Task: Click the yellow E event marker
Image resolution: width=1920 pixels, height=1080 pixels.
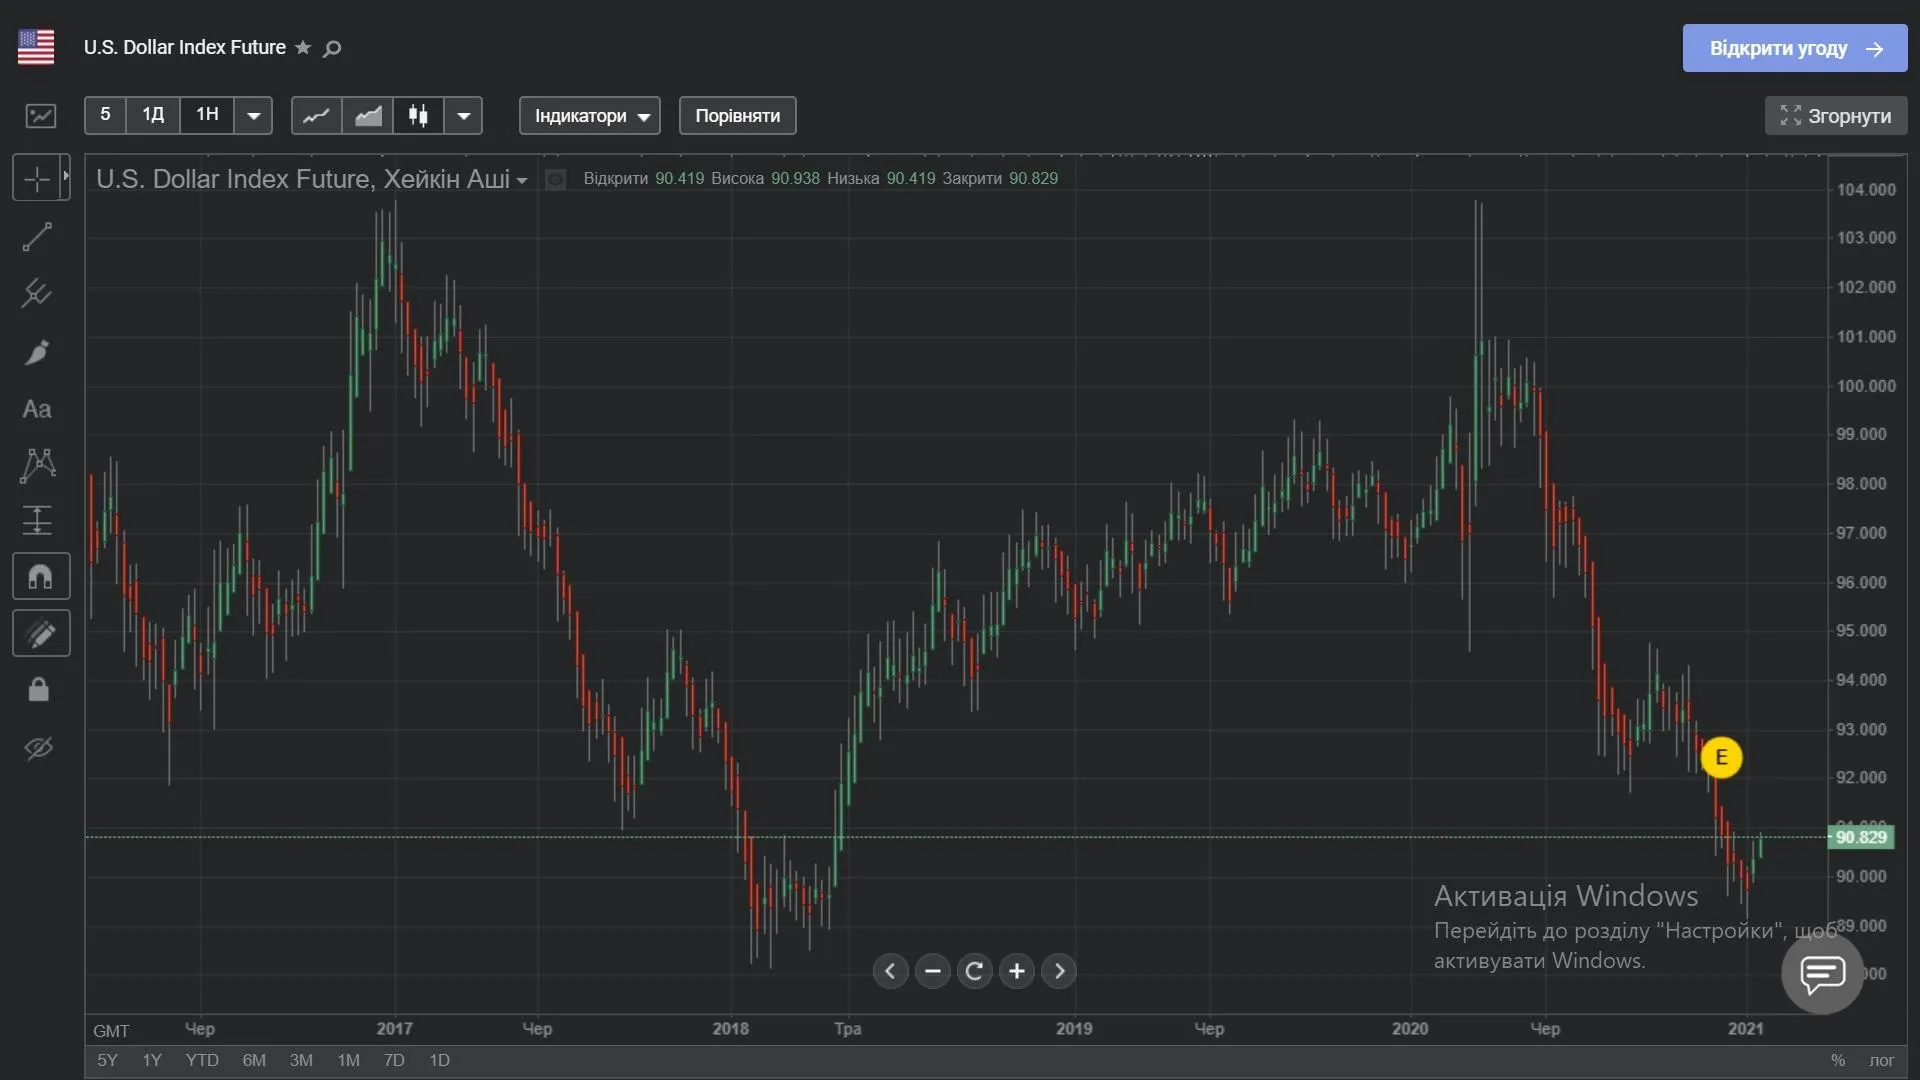Action: [1721, 757]
